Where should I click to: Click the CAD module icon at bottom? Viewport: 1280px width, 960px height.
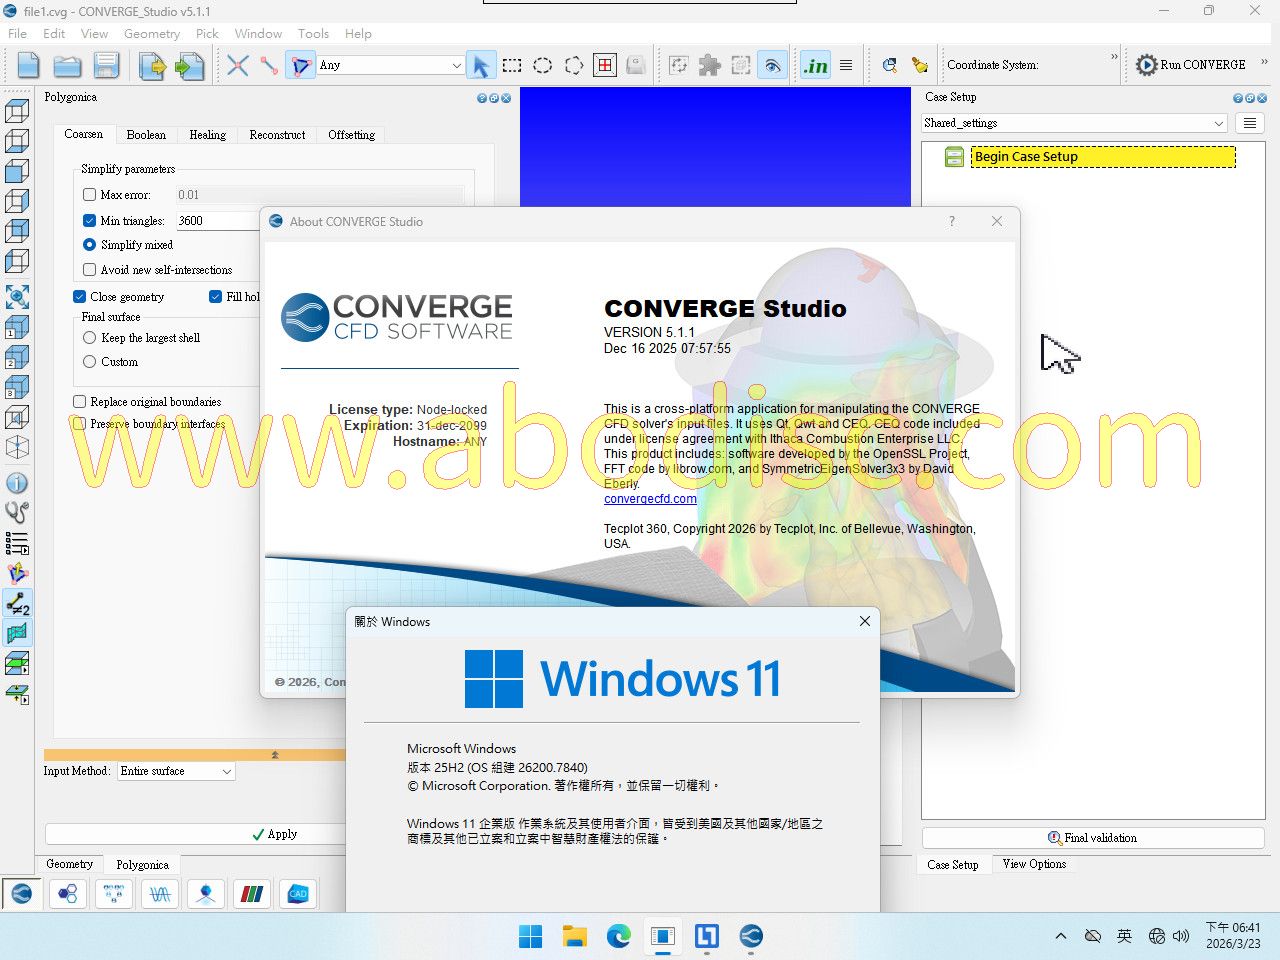[298, 894]
